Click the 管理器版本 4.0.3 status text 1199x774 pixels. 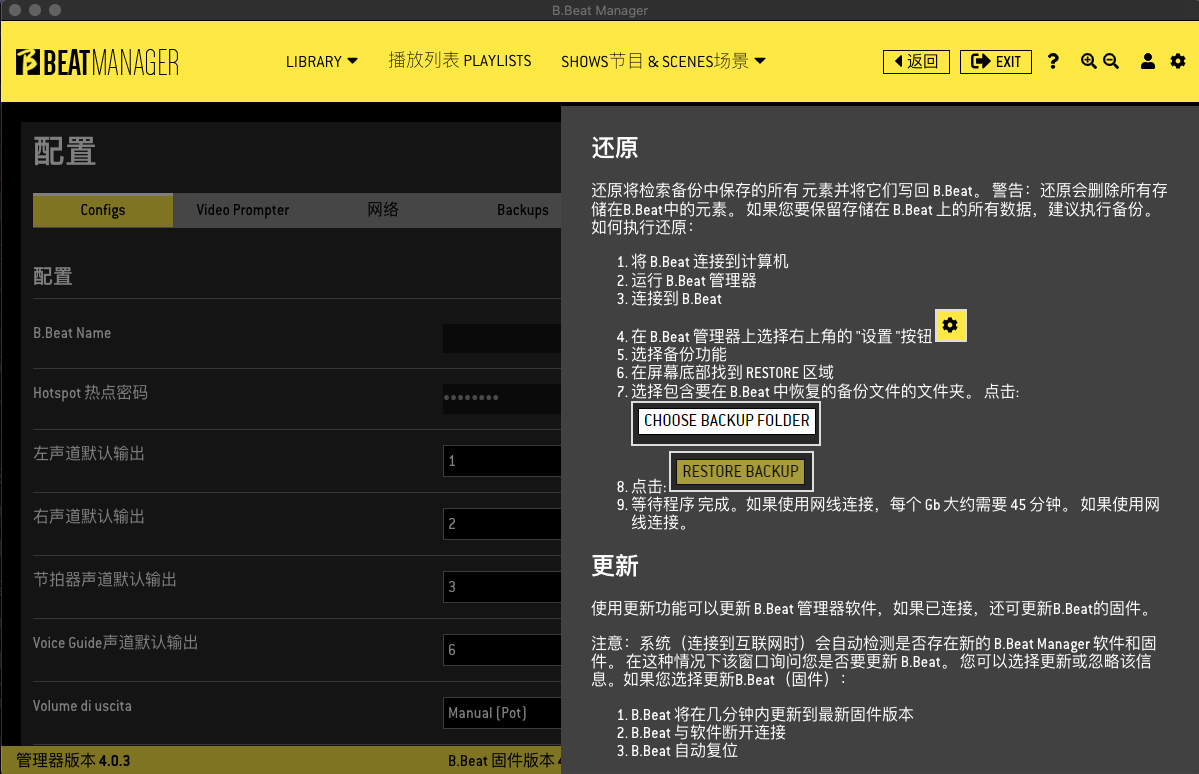coord(73,760)
